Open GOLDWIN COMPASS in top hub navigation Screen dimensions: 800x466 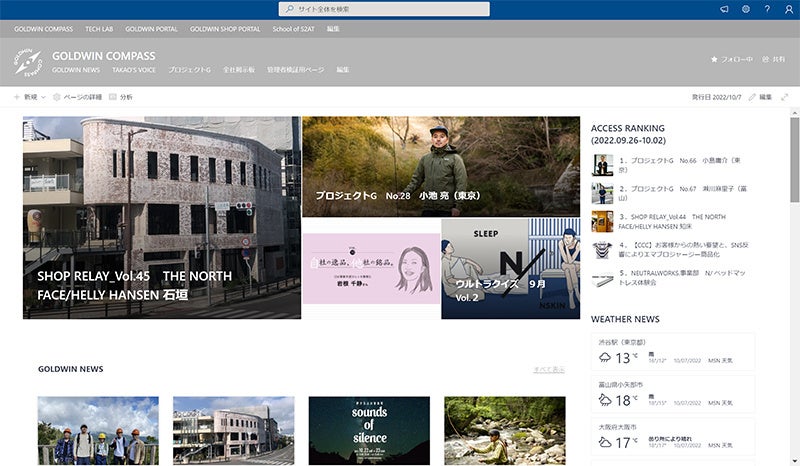tap(43, 29)
